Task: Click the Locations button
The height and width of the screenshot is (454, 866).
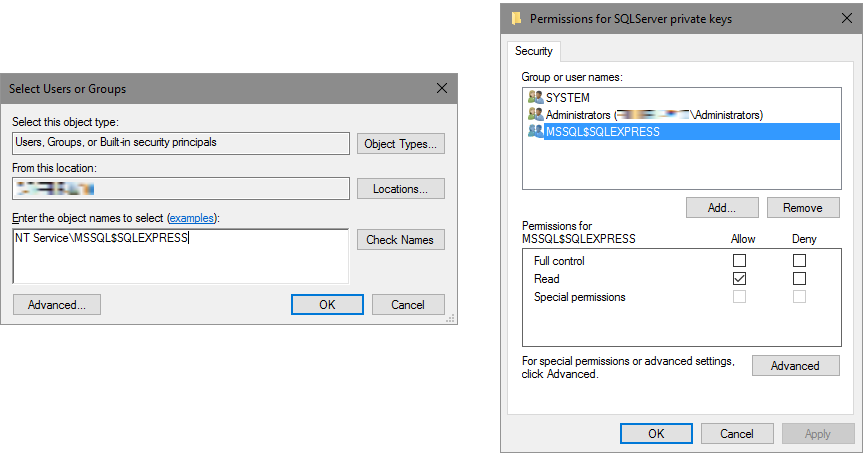Action: (x=400, y=189)
